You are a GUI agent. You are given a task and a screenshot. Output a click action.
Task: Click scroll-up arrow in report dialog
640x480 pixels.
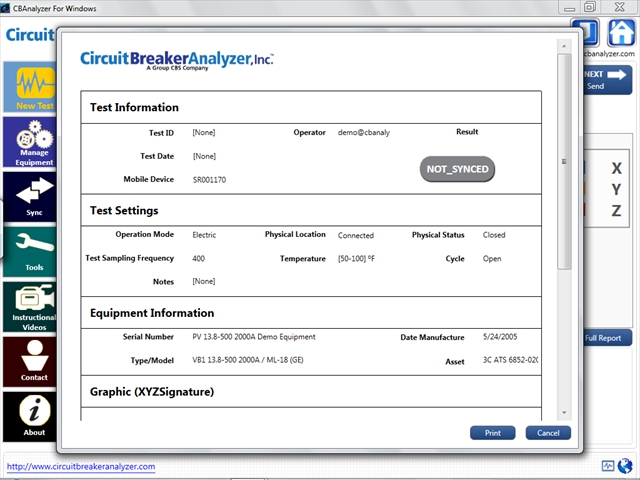pos(564,46)
